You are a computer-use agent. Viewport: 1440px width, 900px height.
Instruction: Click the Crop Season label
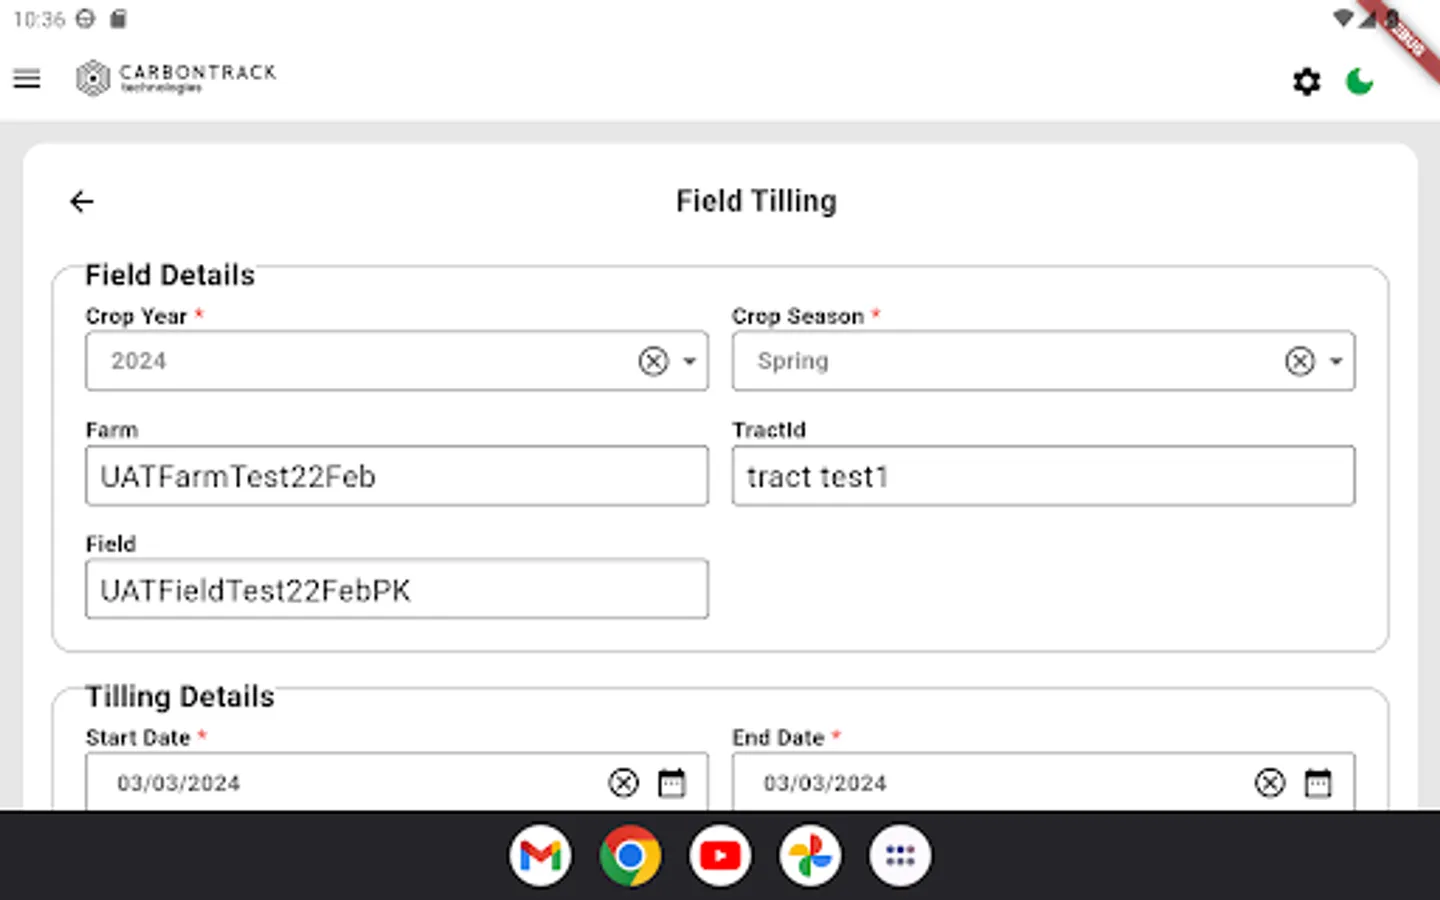[797, 316]
